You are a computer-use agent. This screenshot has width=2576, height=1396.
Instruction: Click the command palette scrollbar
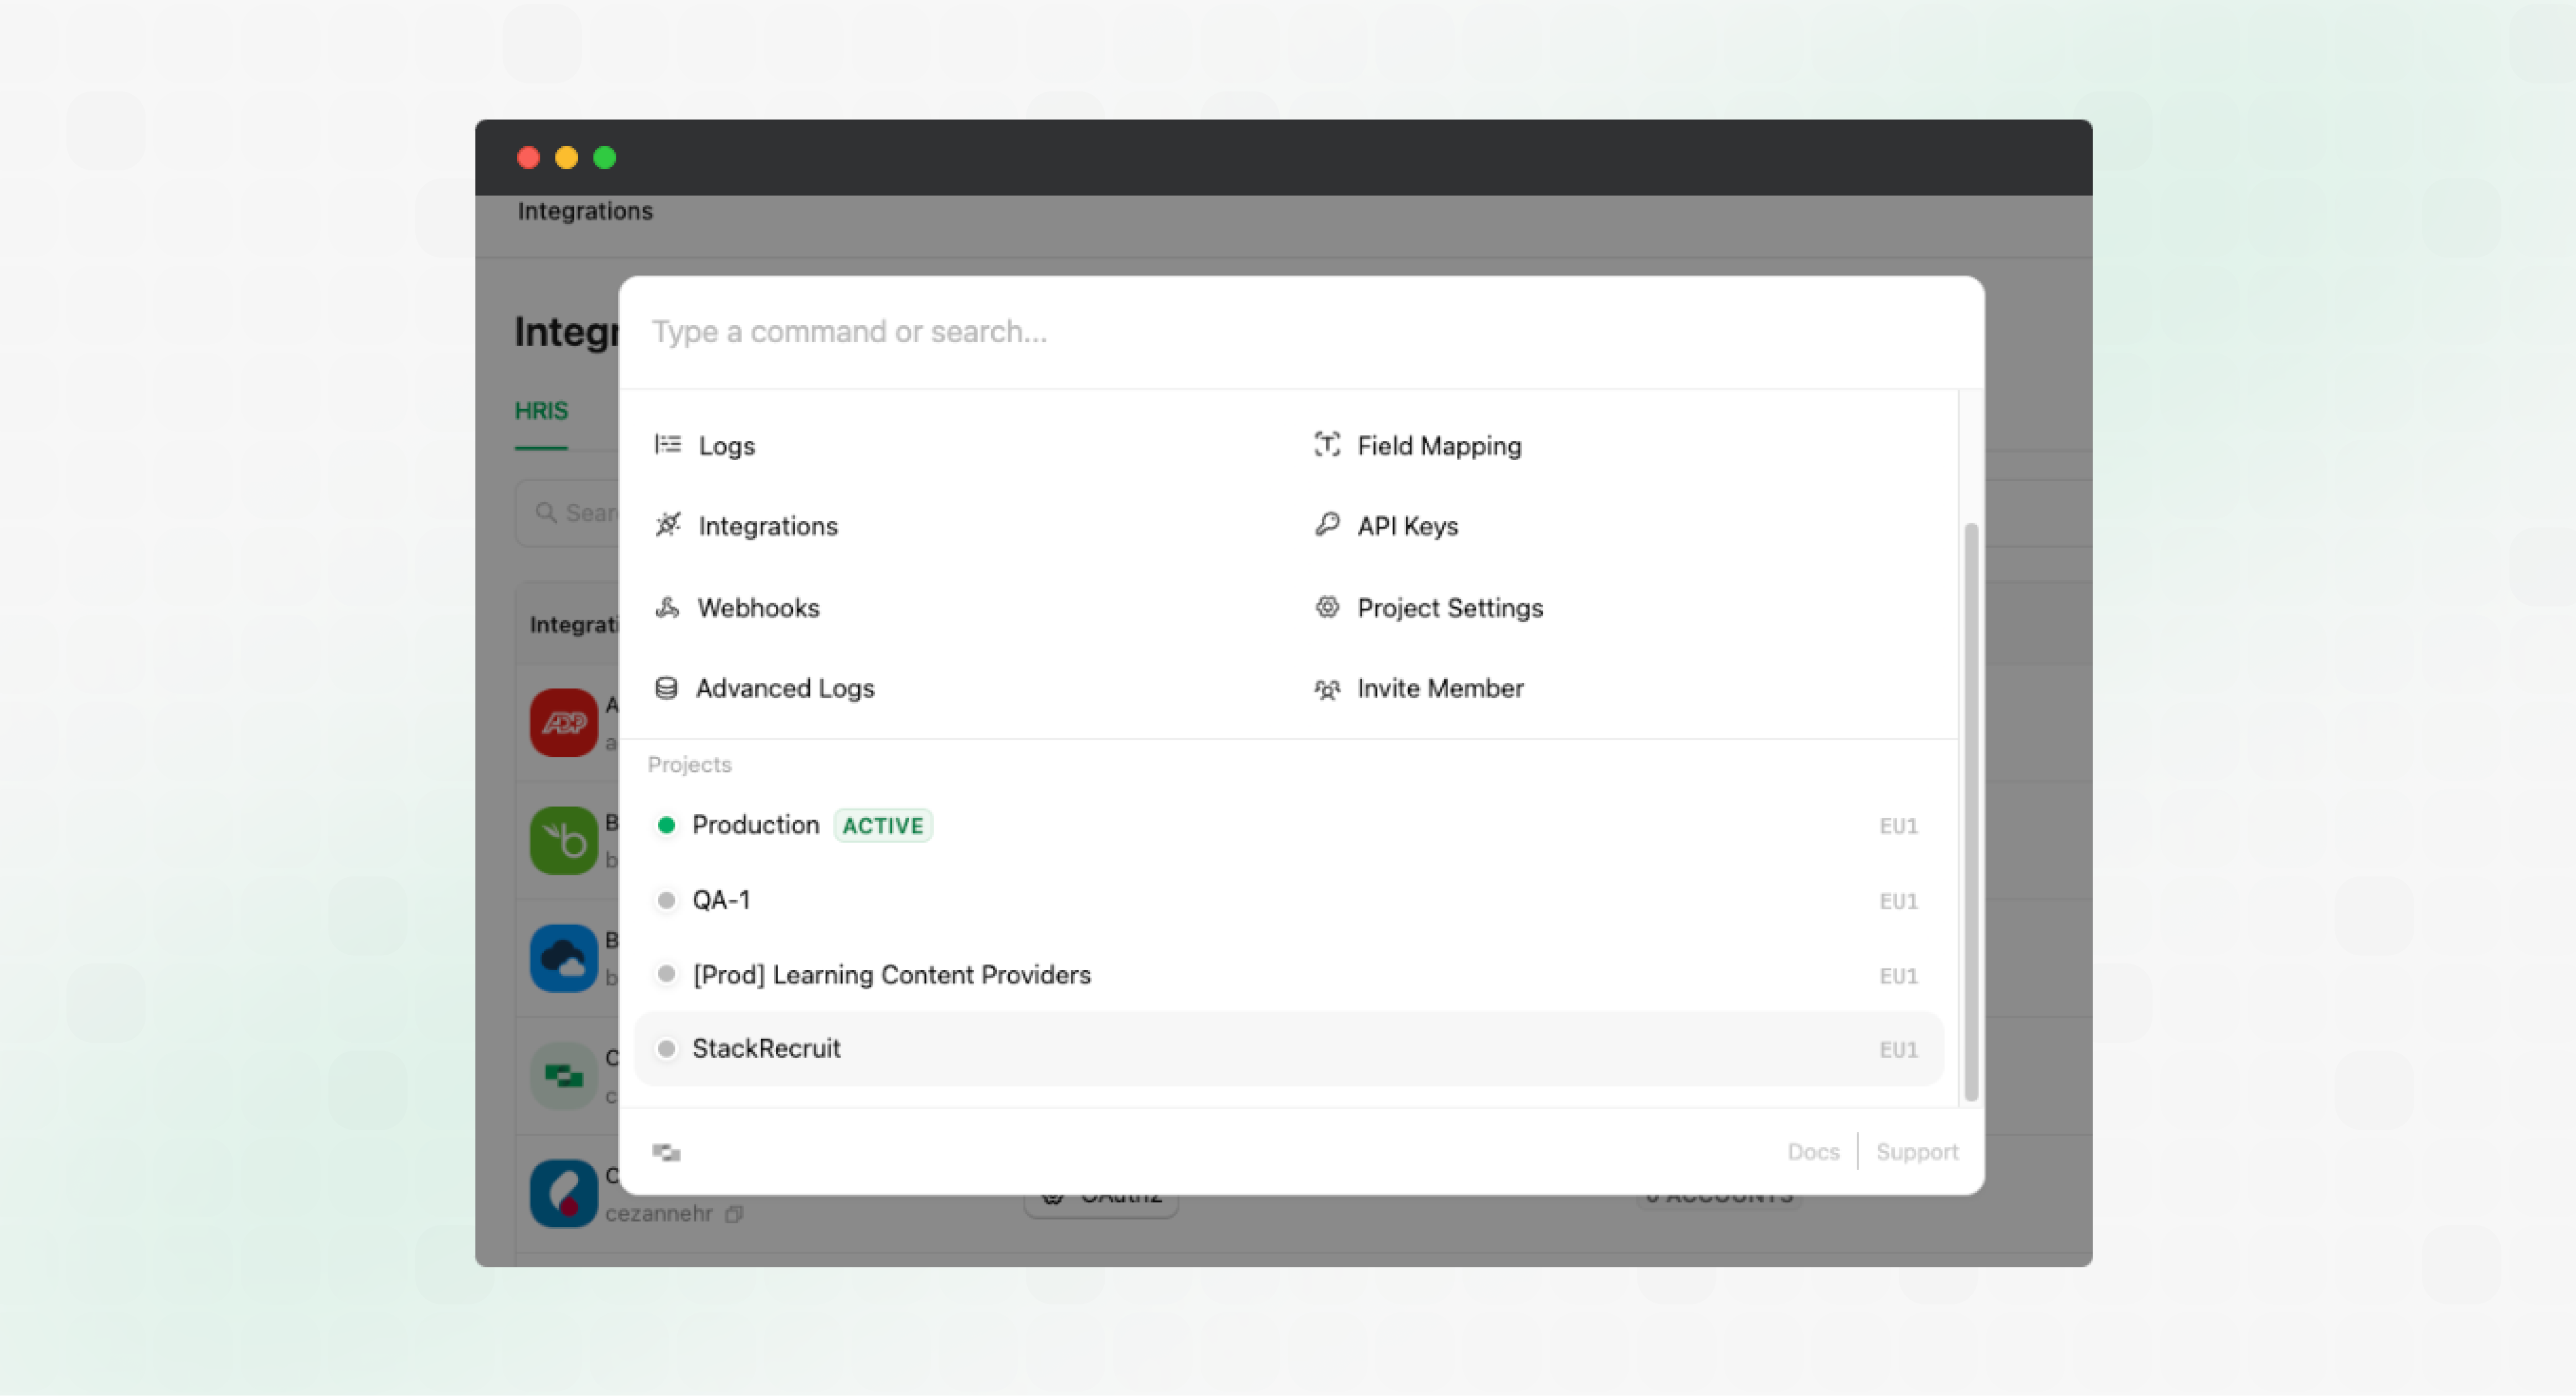1971,811
